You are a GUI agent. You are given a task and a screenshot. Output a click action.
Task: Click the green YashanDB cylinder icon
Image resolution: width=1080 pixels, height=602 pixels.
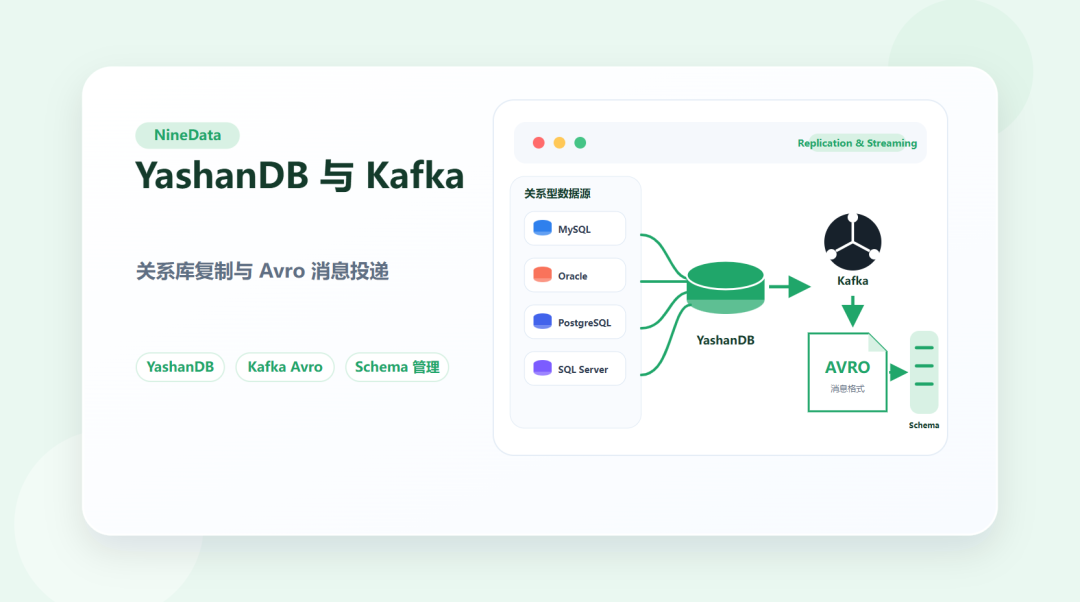[x=725, y=288]
